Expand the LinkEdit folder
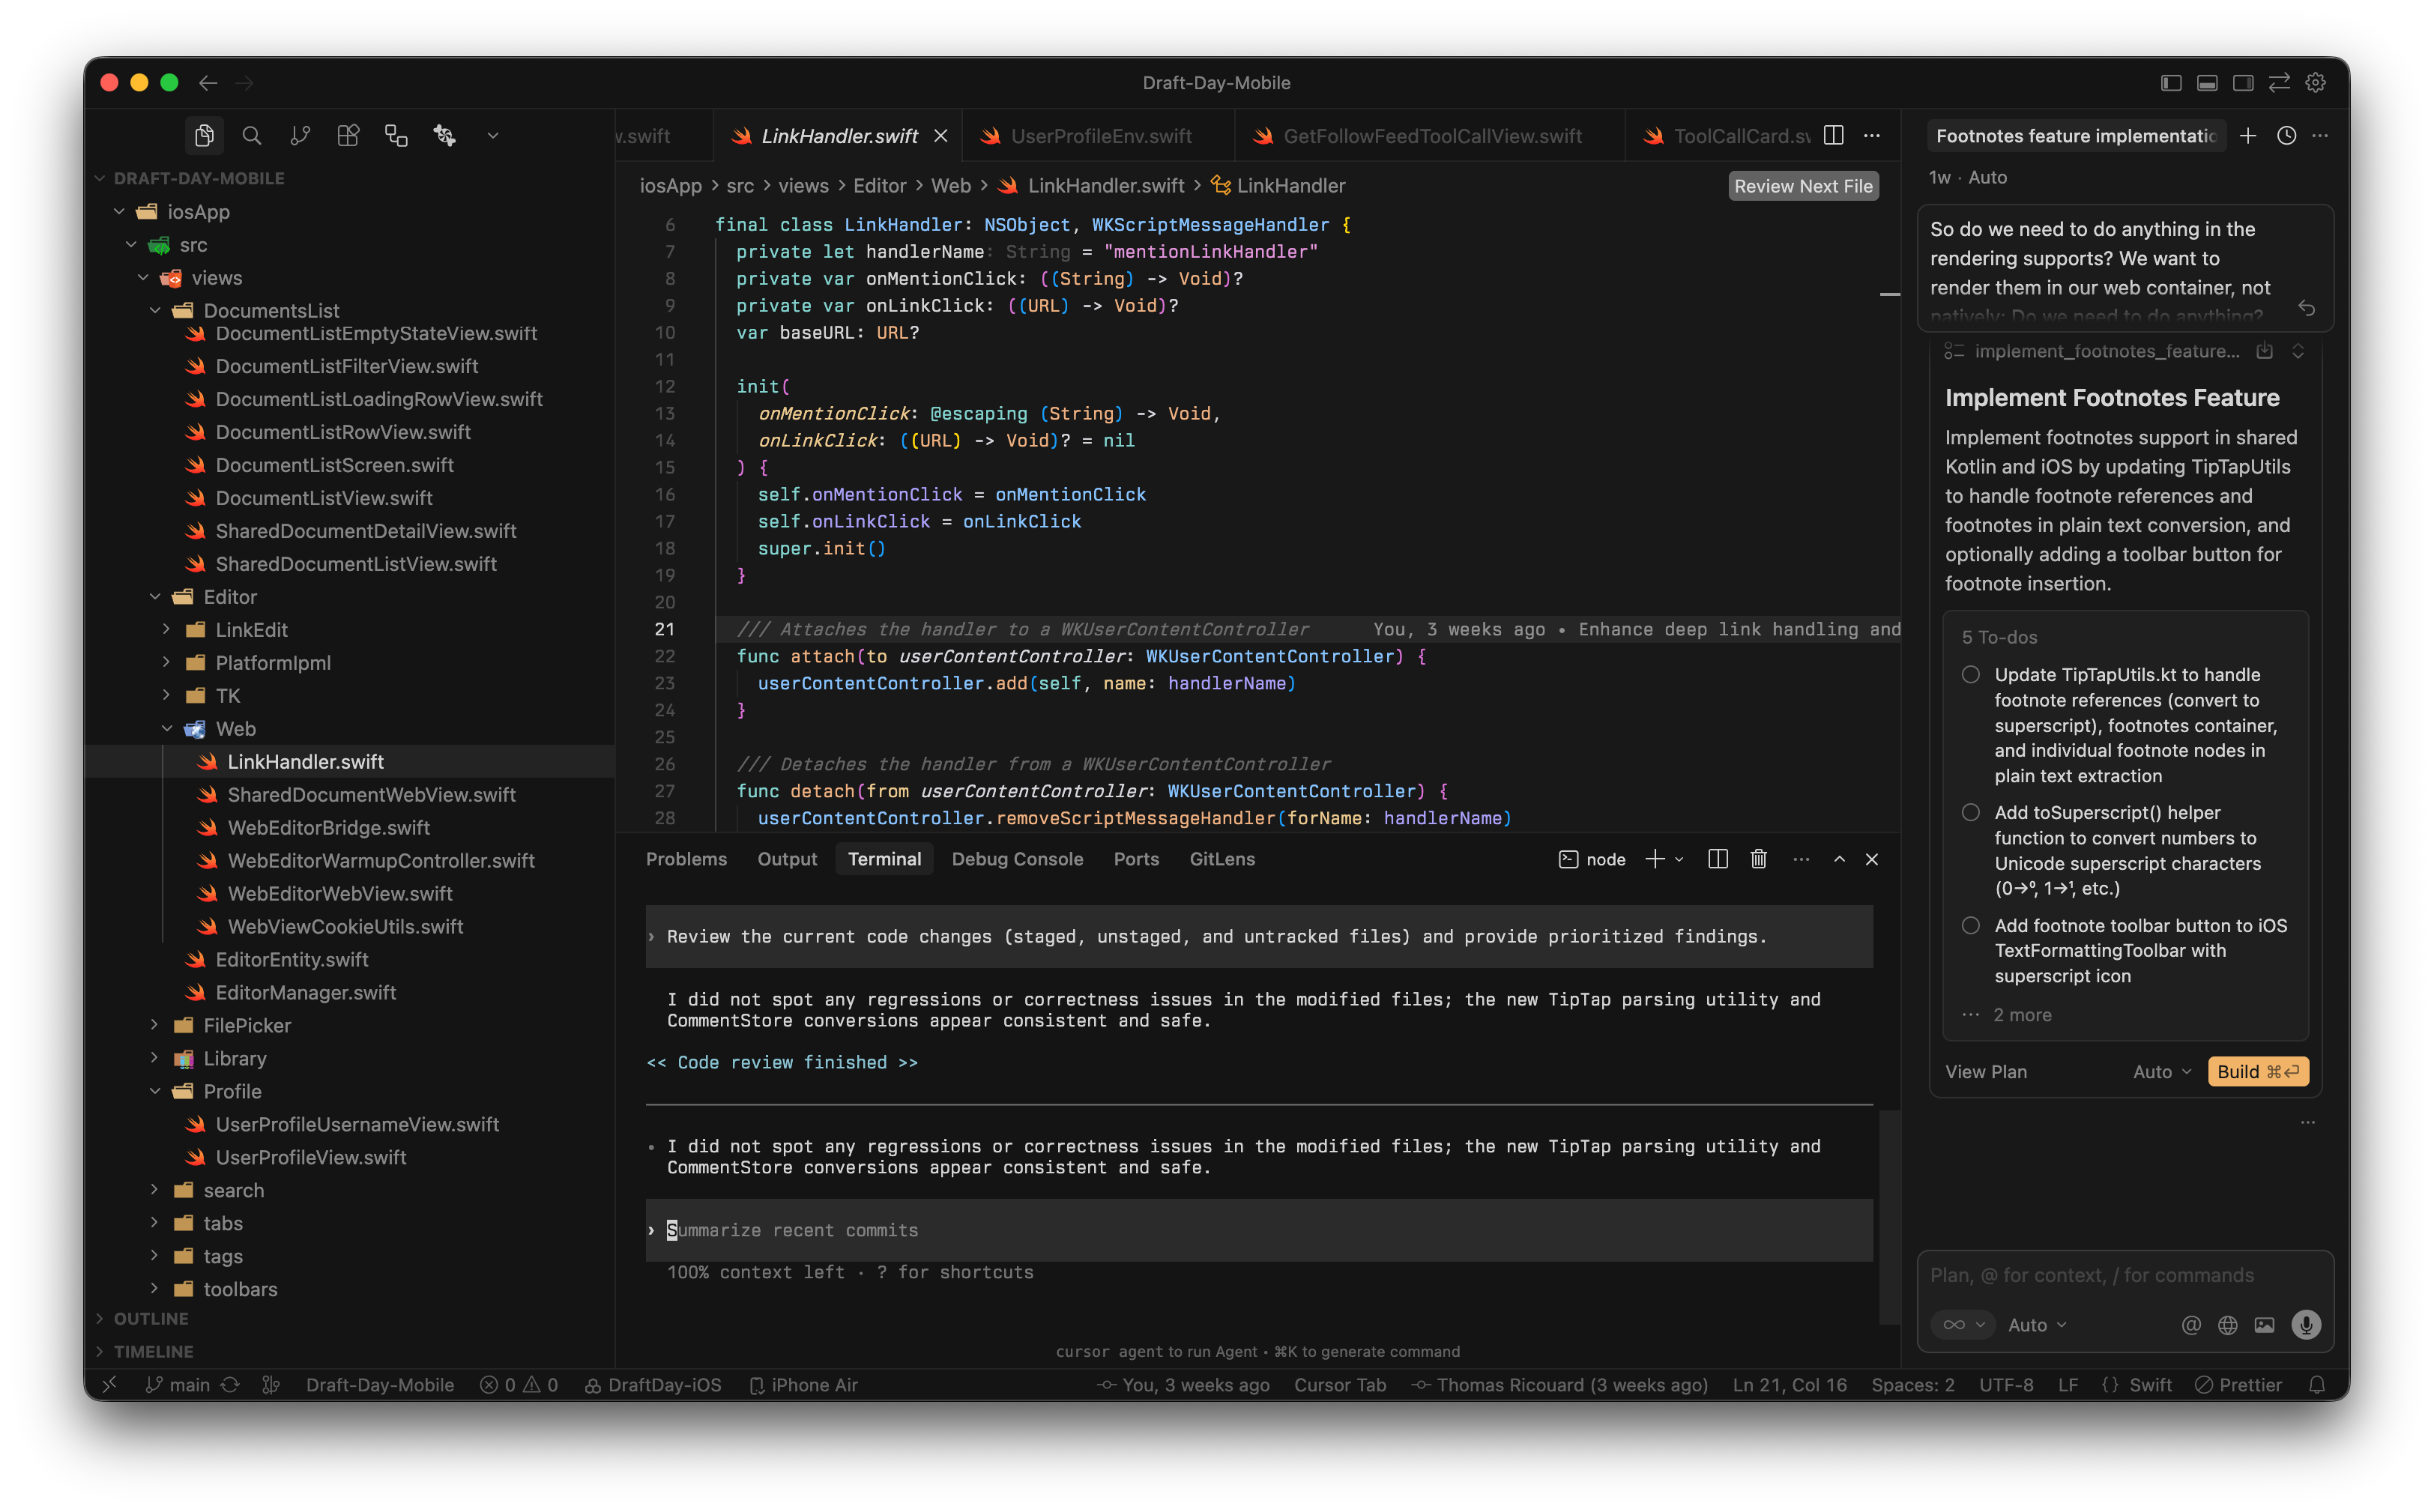 [167, 630]
